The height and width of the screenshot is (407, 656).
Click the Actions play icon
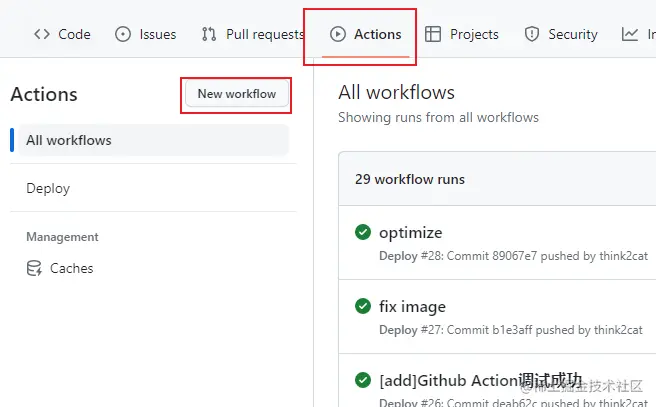[x=338, y=34]
